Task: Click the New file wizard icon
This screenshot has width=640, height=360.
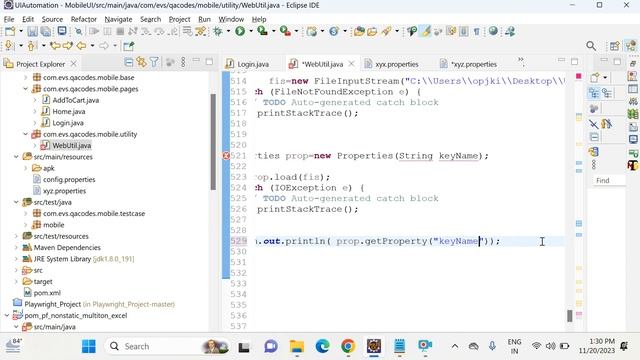Action: coord(9,31)
